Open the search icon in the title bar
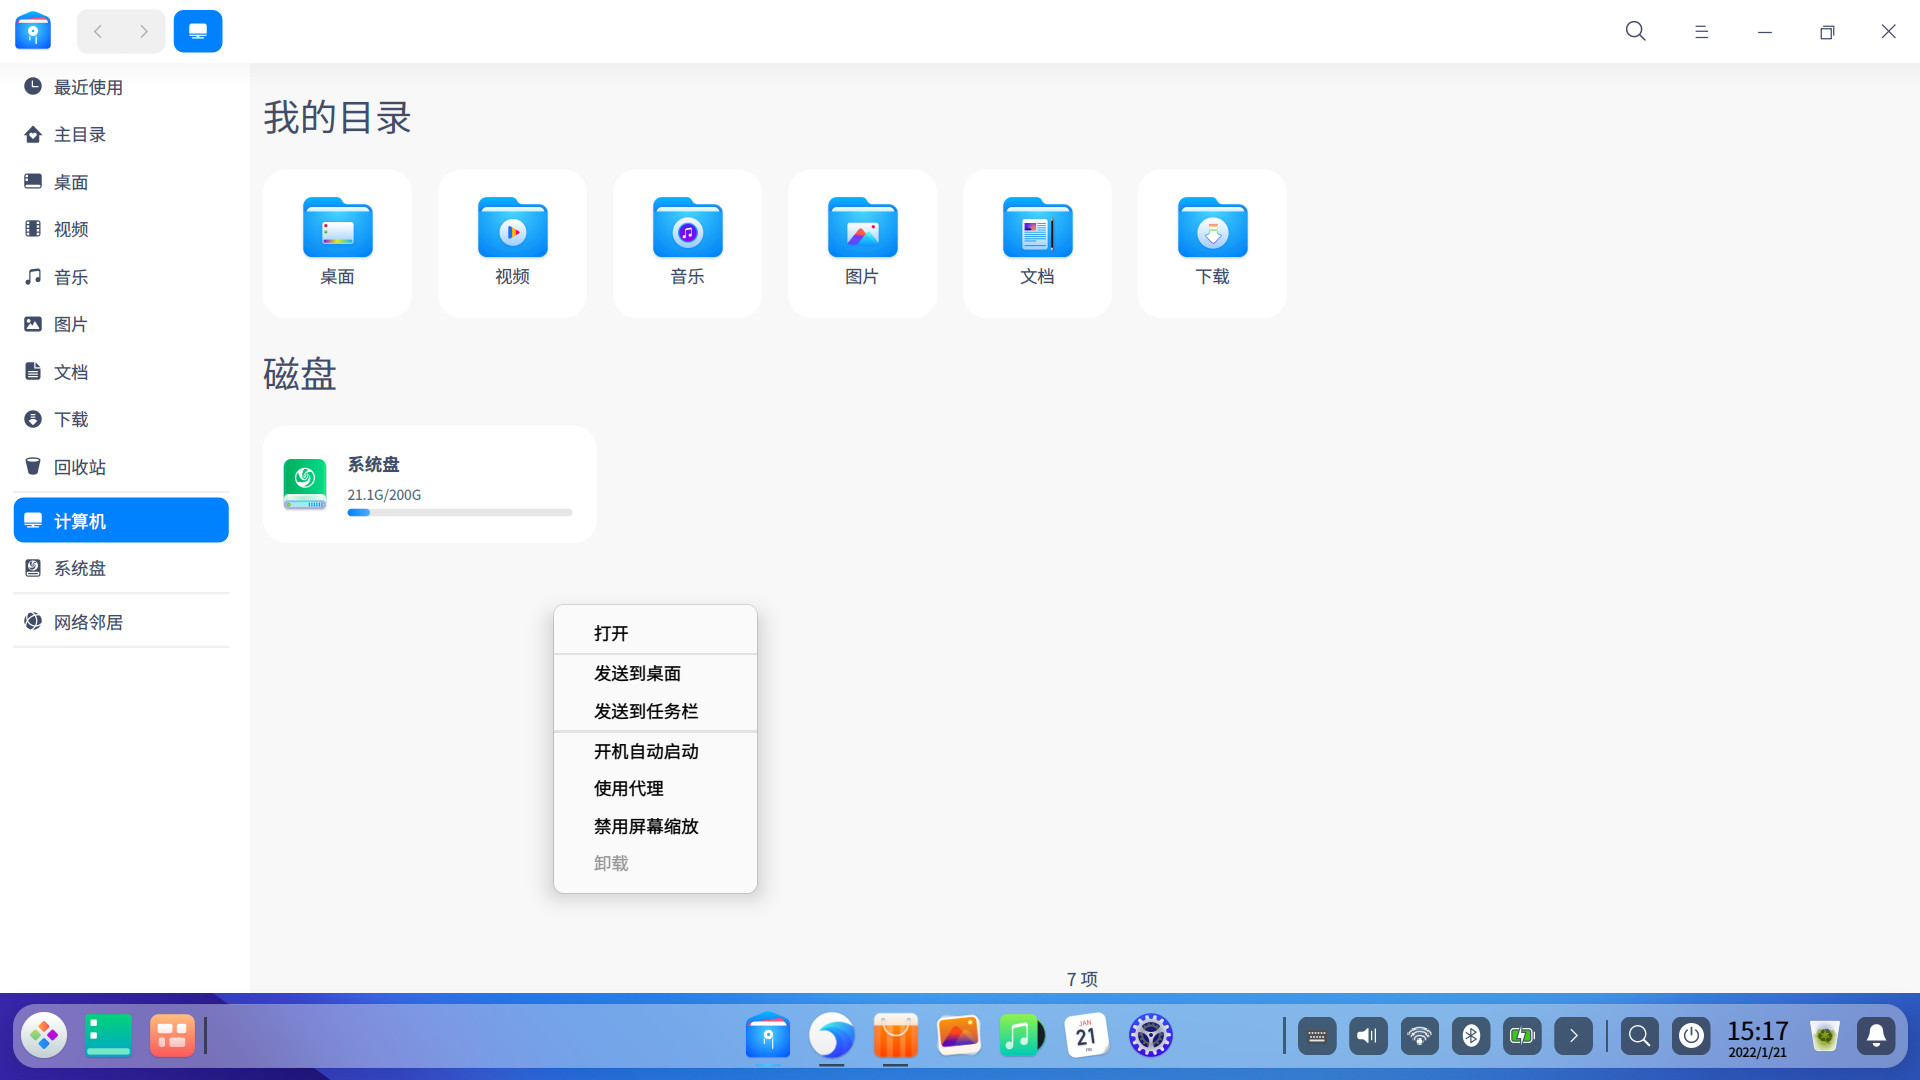Image resolution: width=1920 pixels, height=1080 pixels. (x=1634, y=31)
